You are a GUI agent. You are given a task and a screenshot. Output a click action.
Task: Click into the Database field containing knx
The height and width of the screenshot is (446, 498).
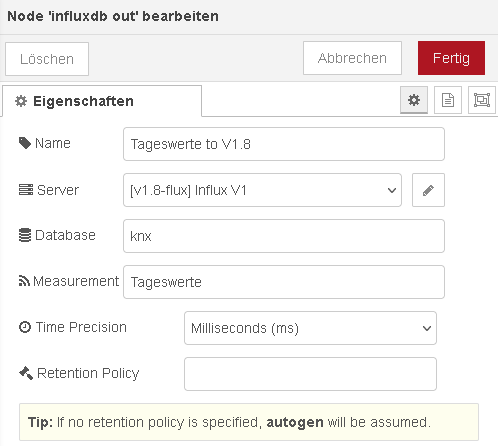(284, 236)
